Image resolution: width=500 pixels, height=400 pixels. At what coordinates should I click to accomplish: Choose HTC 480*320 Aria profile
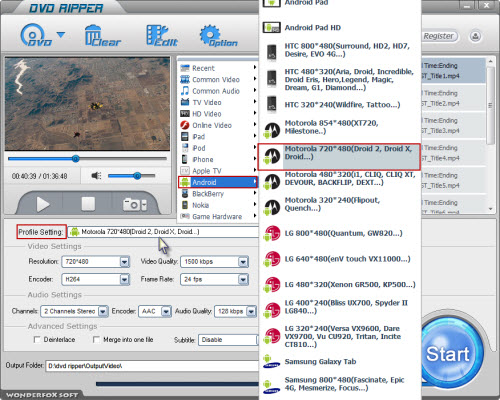pyautogui.click(x=340, y=80)
